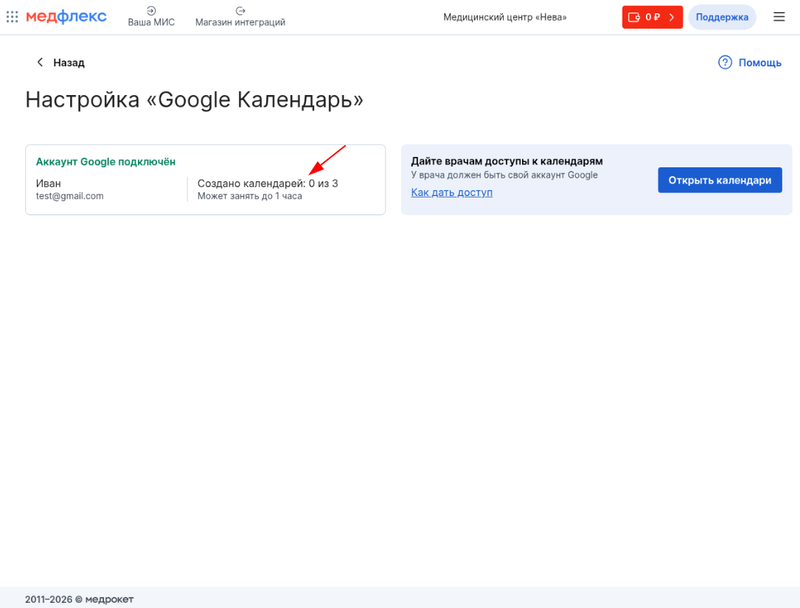Click Создано календарей: 0 из 3

pyautogui.click(x=267, y=183)
